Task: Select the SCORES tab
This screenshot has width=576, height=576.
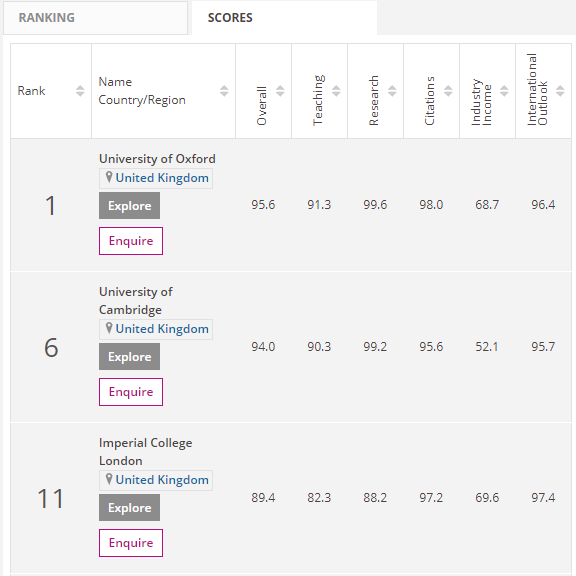Action: click(284, 18)
